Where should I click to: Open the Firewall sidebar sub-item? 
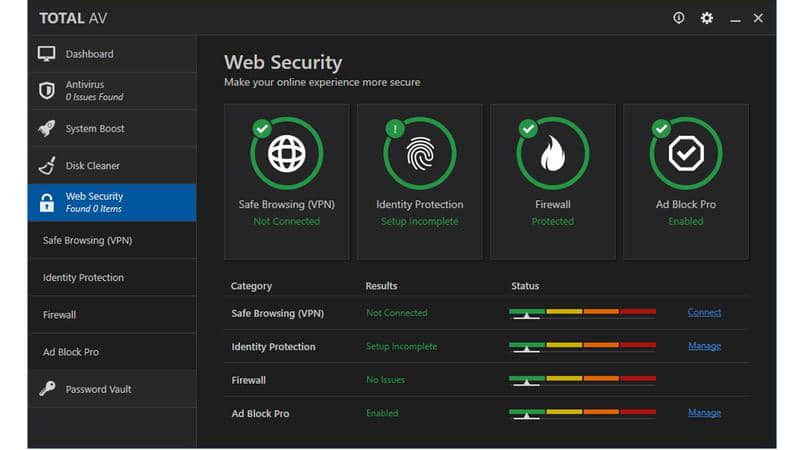coord(113,314)
